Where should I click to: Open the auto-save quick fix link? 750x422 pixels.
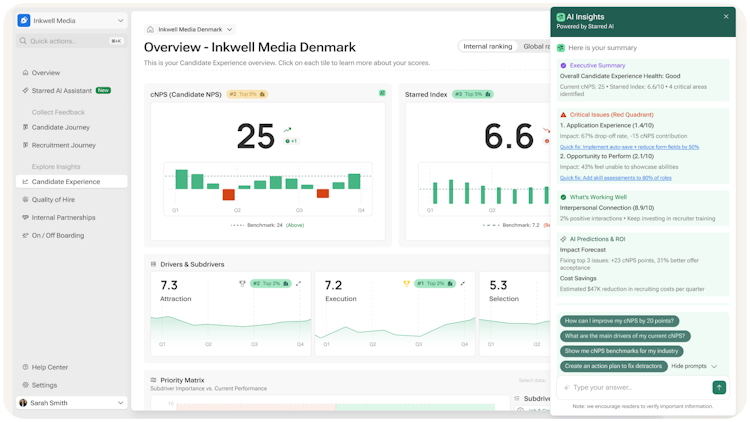pyautogui.click(x=629, y=147)
